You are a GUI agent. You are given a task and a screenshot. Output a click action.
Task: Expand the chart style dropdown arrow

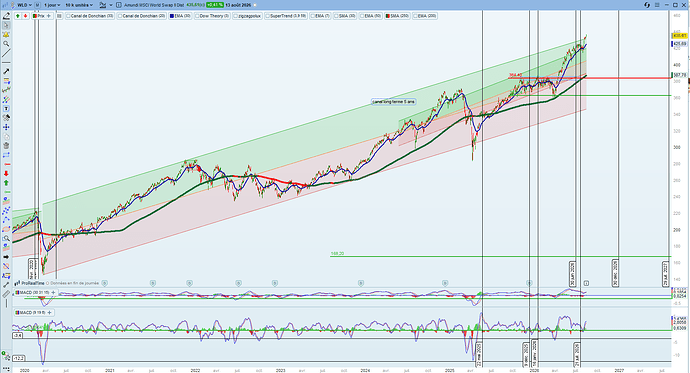[111, 5]
